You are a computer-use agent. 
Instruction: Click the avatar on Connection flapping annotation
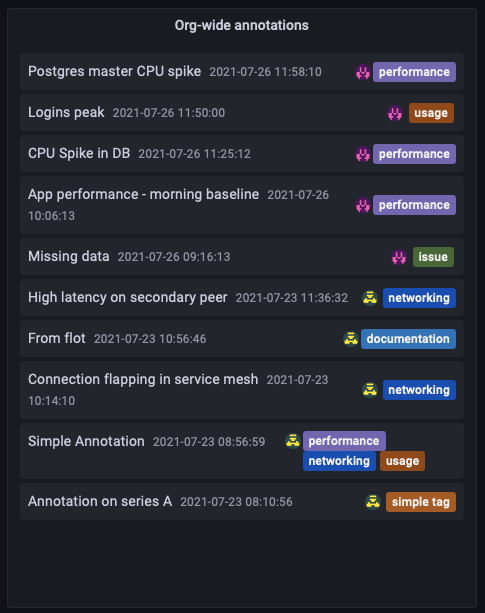(x=369, y=390)
